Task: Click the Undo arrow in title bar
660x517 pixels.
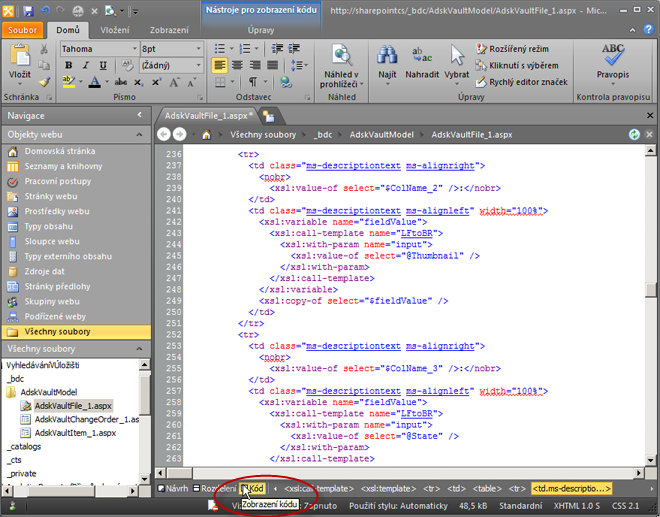Action: 45,11
